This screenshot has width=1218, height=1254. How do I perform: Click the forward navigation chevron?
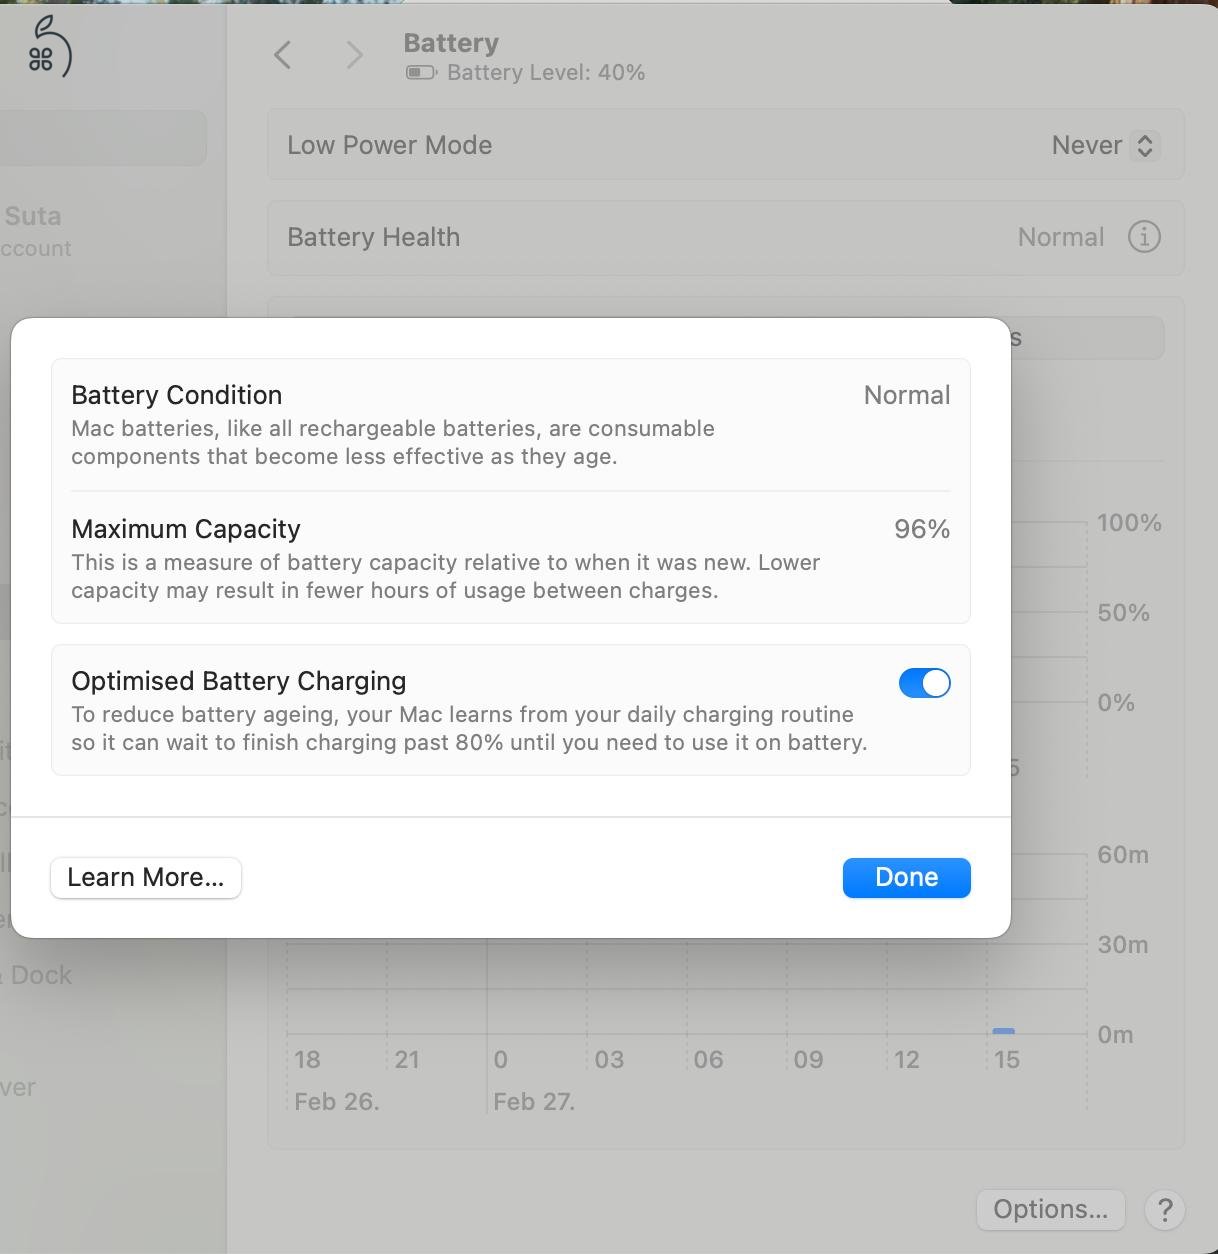[x=354, y=55]
